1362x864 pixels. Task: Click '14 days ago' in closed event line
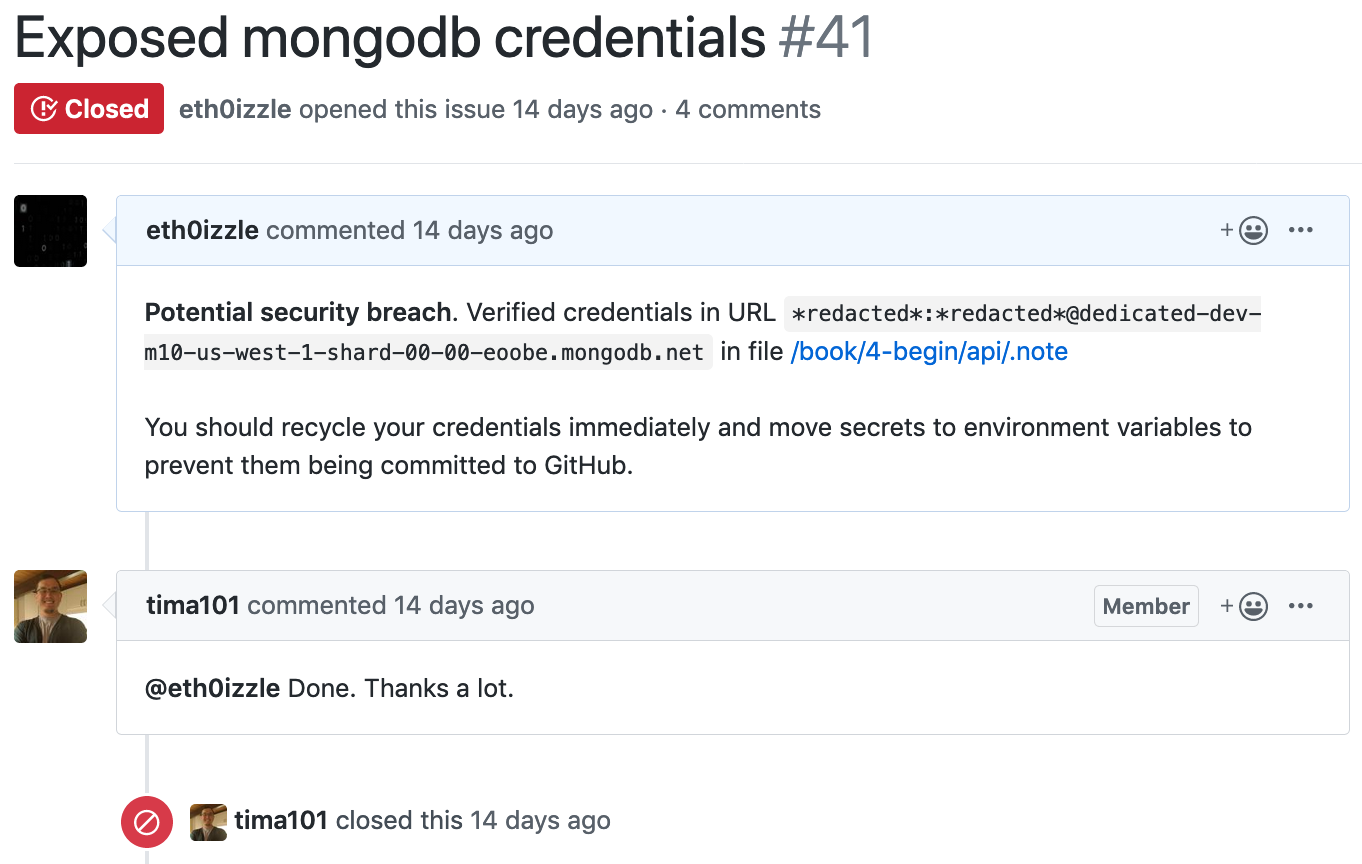(540, 821)
